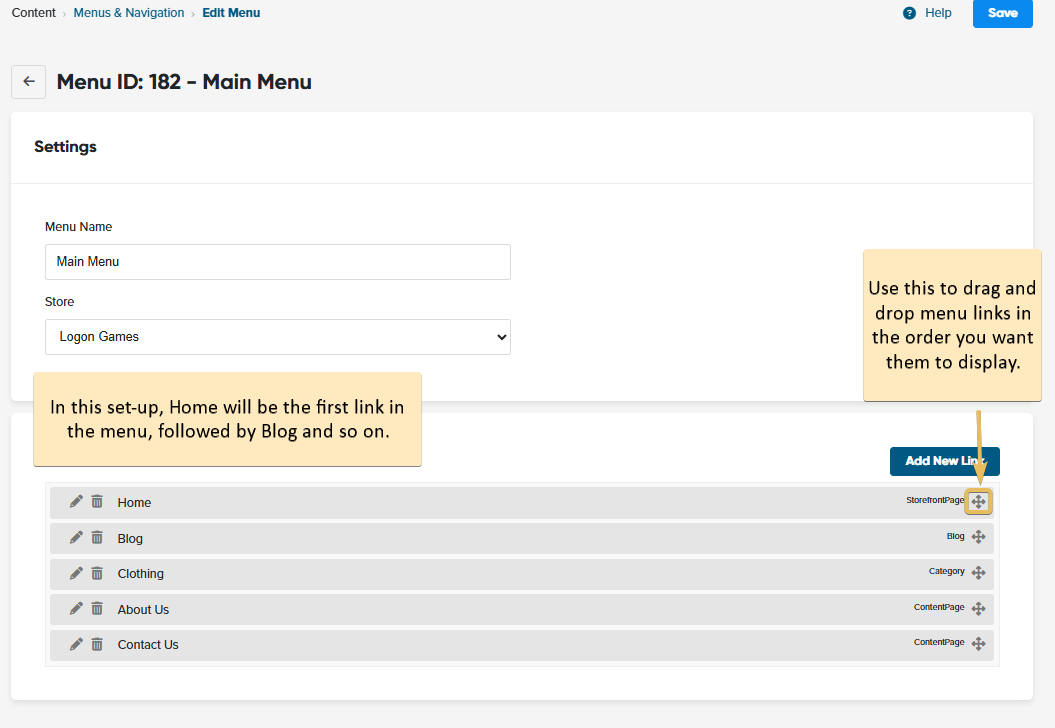The image size is (1055, 728).
Task: Click the StorefrontPage type label
Action: (935, 500)
